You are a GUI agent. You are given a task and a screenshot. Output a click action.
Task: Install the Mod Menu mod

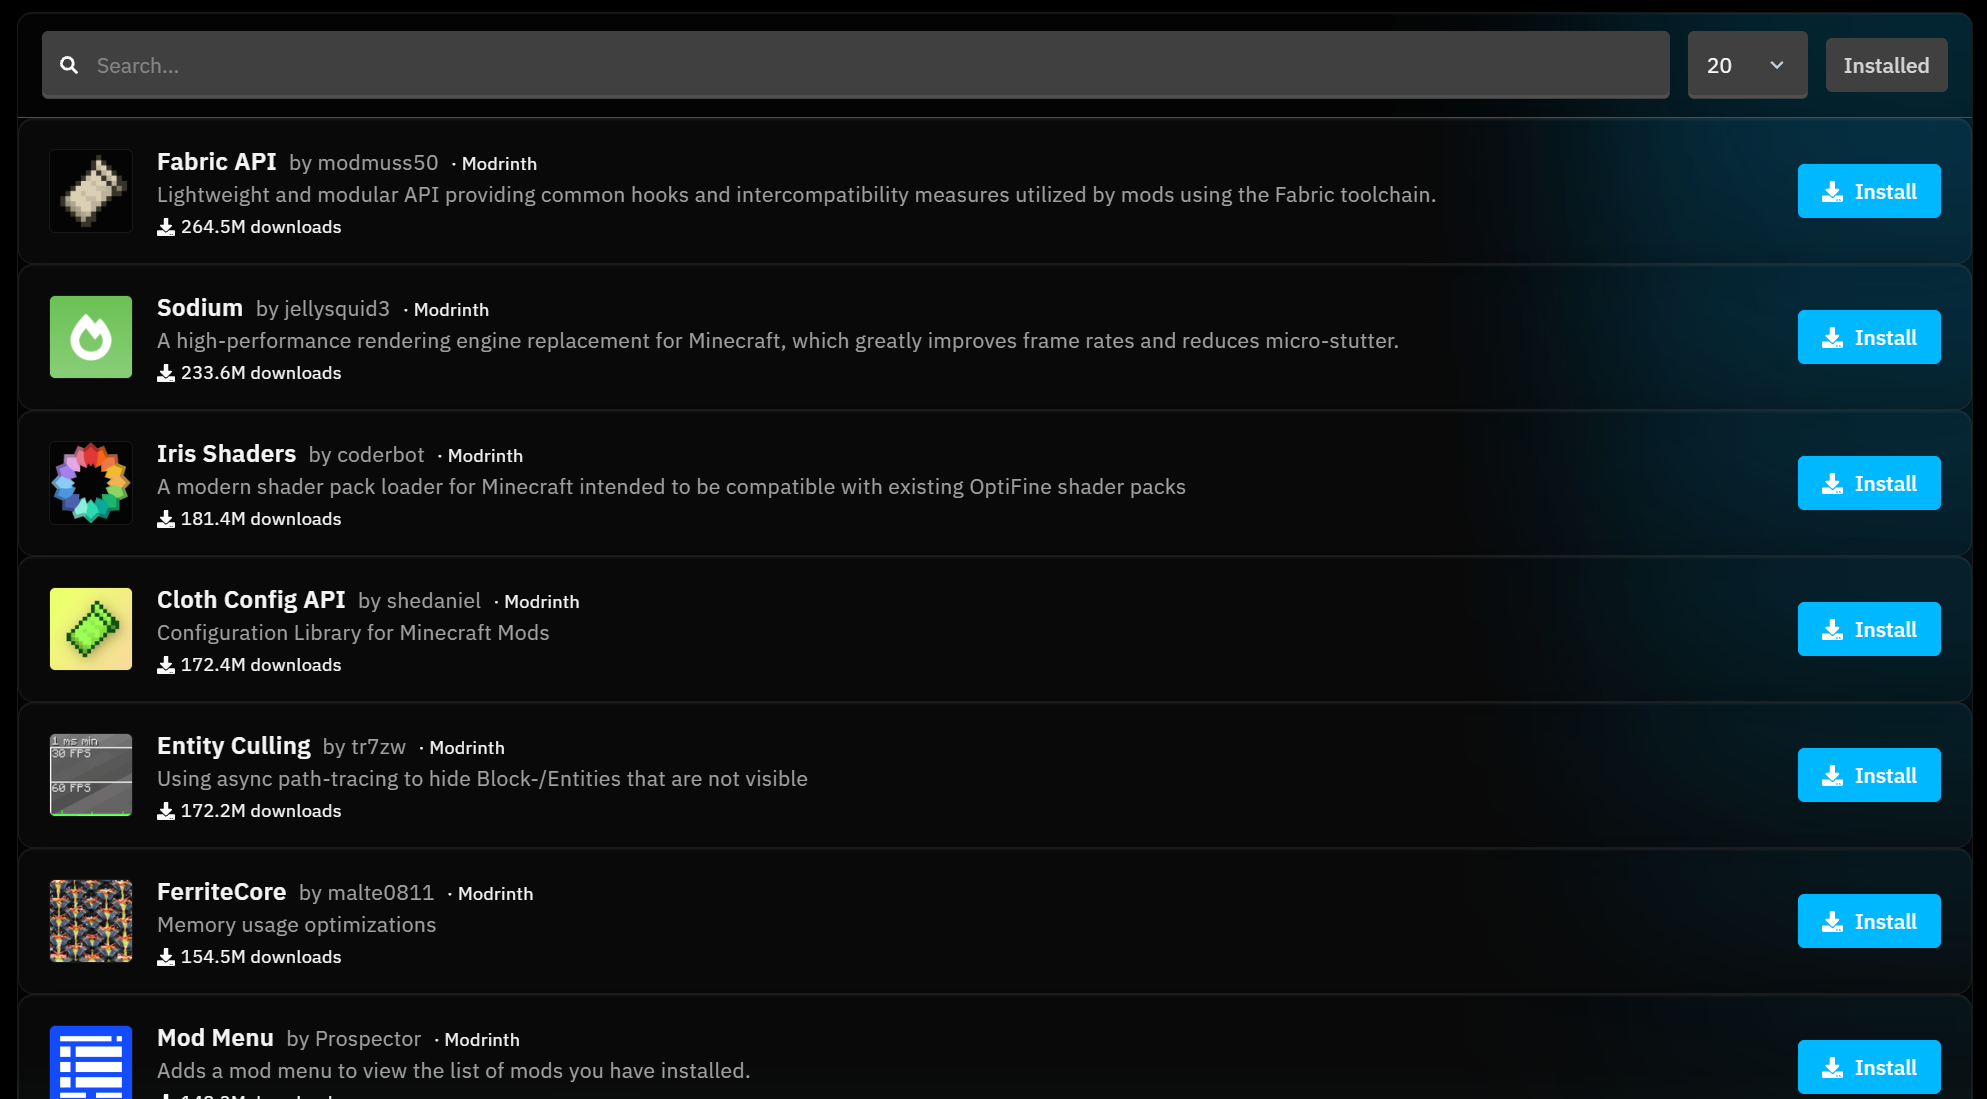1869,1067
